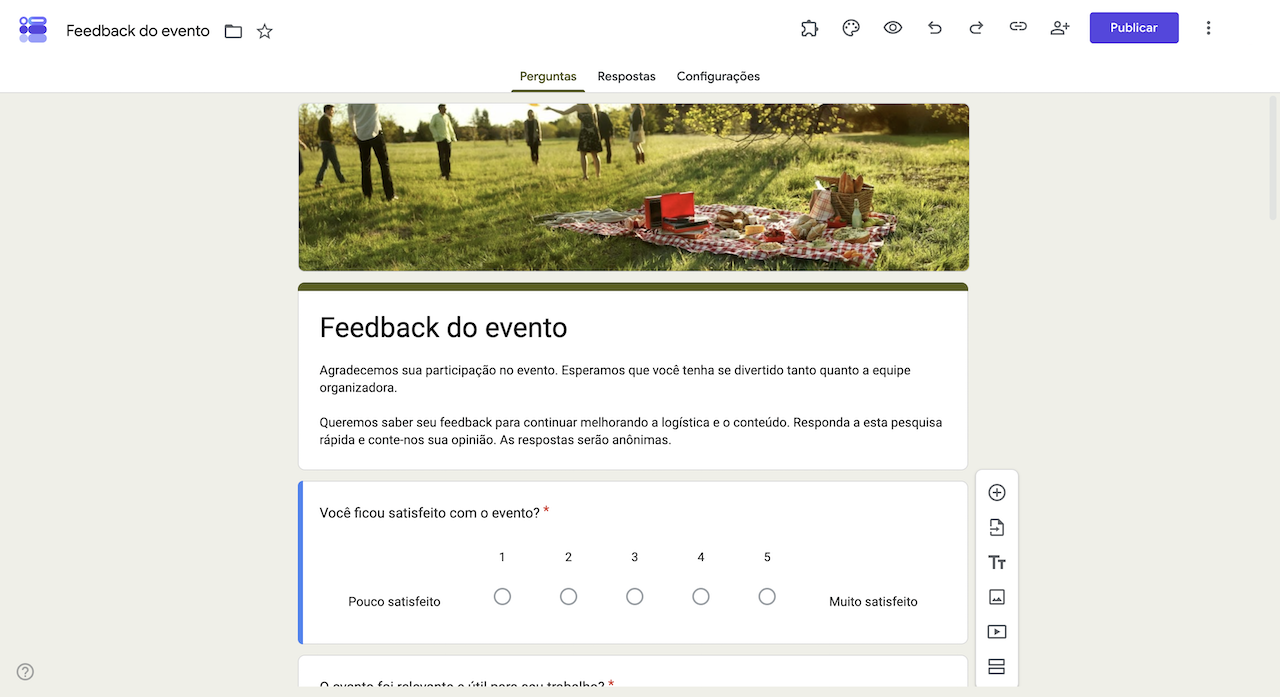Click the Publicar button
This screenshot has height=697, width=1280.
click(x=1134, y=28)
